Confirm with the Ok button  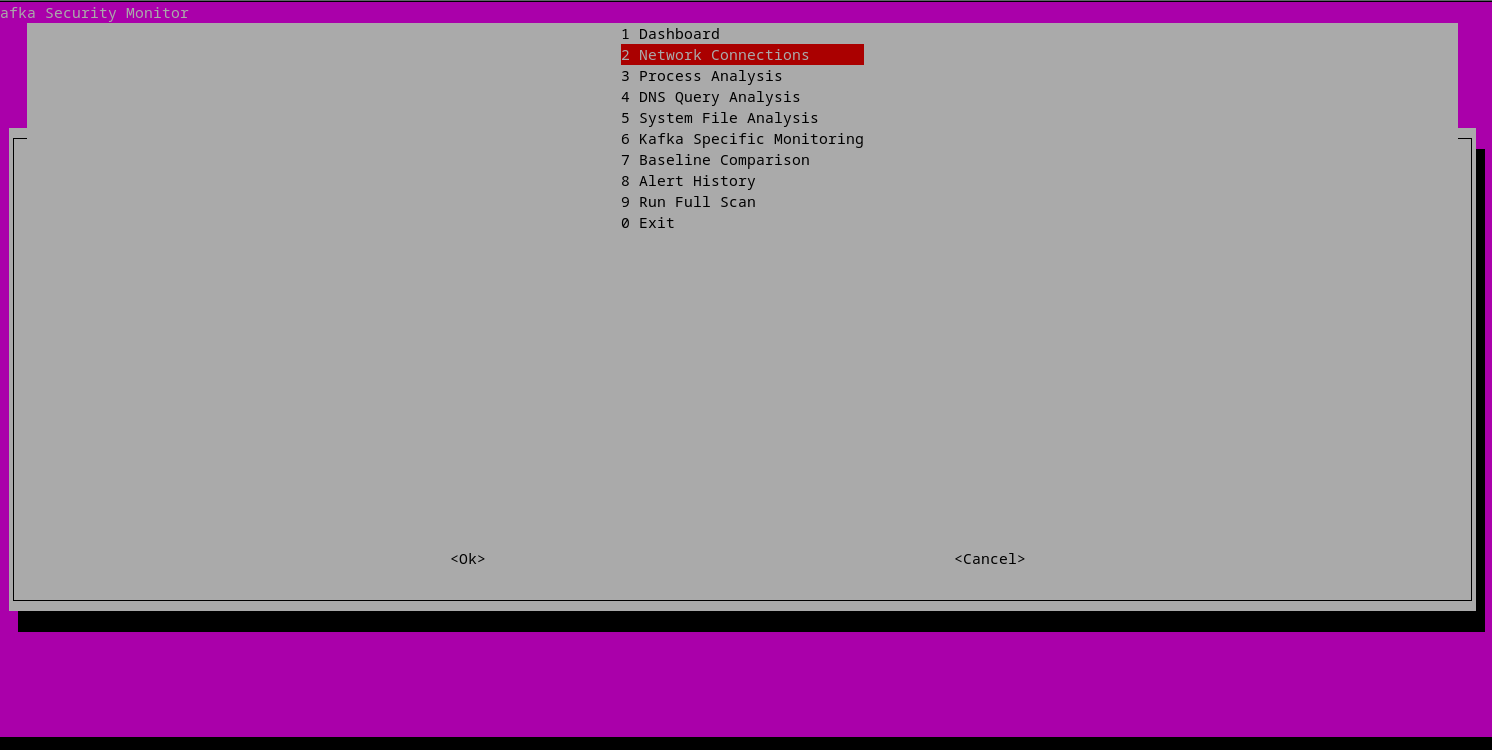[x=468, y=559]
